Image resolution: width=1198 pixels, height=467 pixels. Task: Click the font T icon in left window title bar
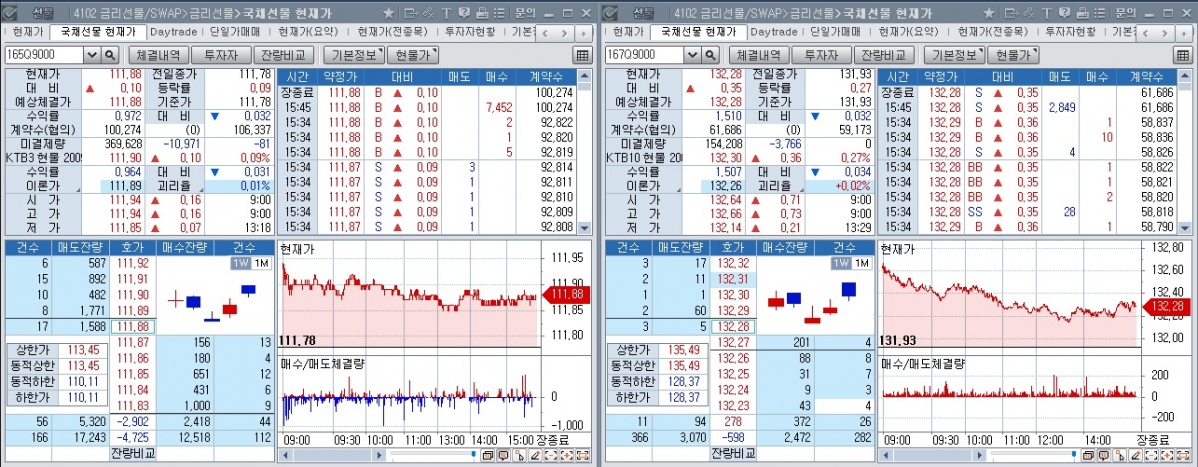tap(446, 13)
